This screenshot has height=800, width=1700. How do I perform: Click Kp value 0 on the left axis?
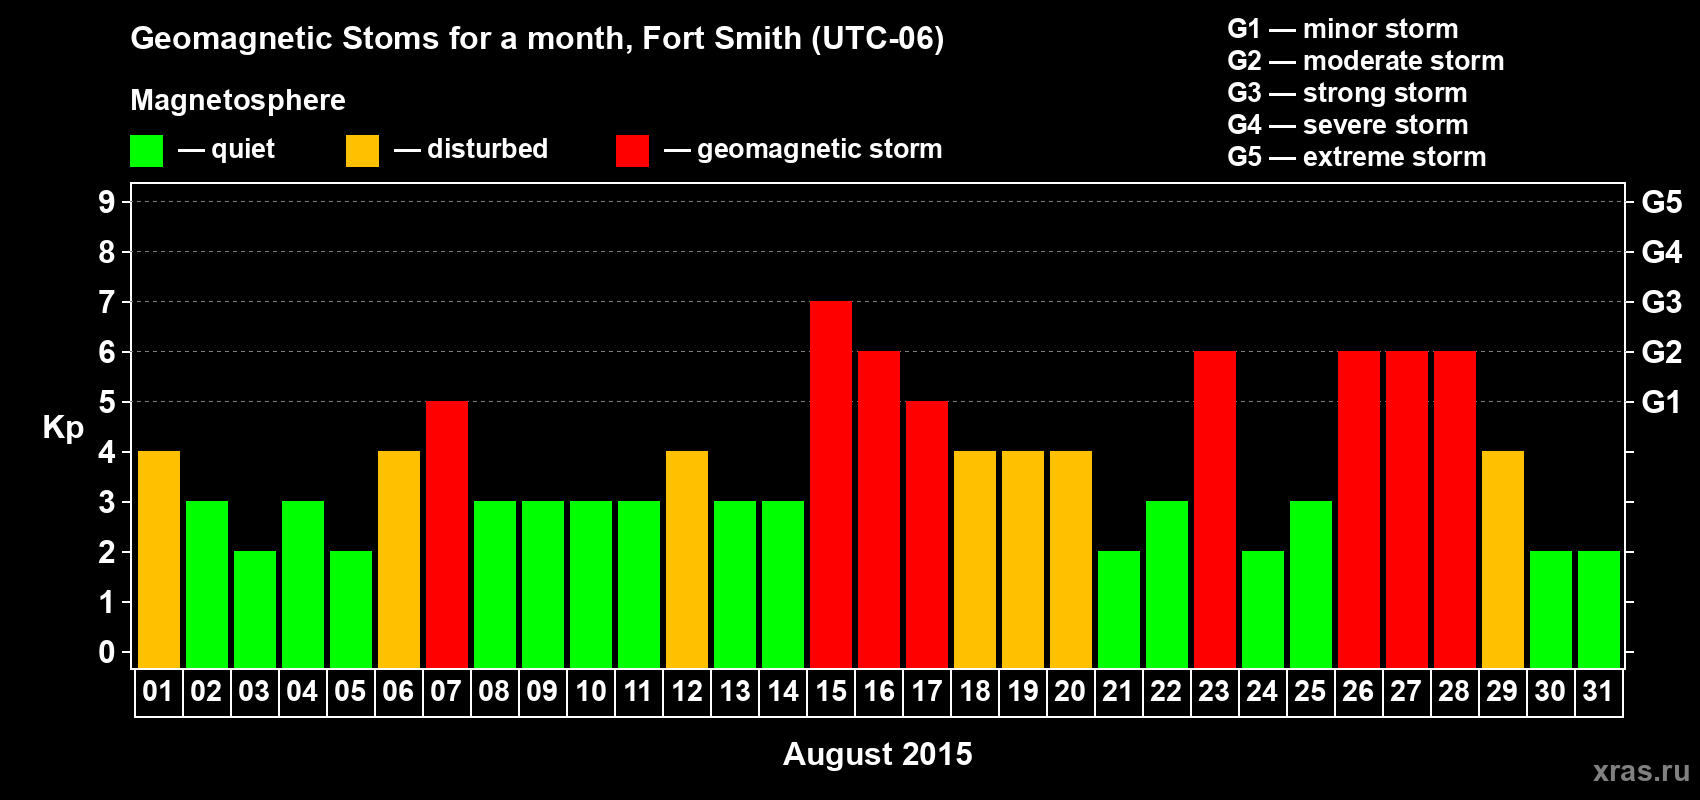(x=107, y=652)
